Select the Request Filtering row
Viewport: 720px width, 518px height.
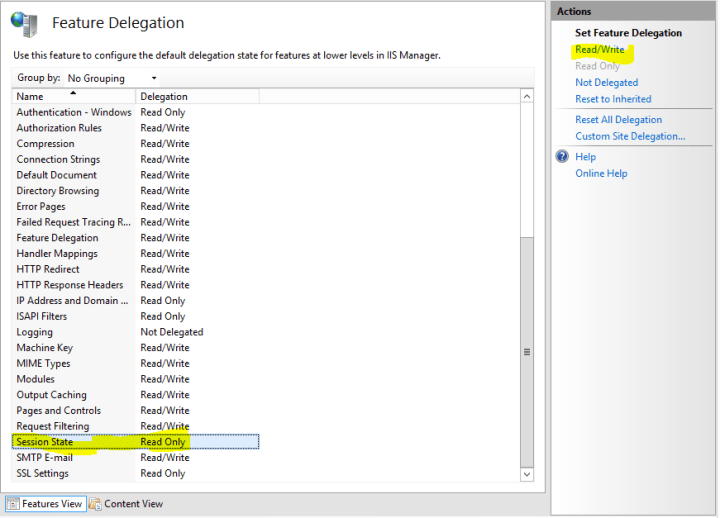pos(135,426)
